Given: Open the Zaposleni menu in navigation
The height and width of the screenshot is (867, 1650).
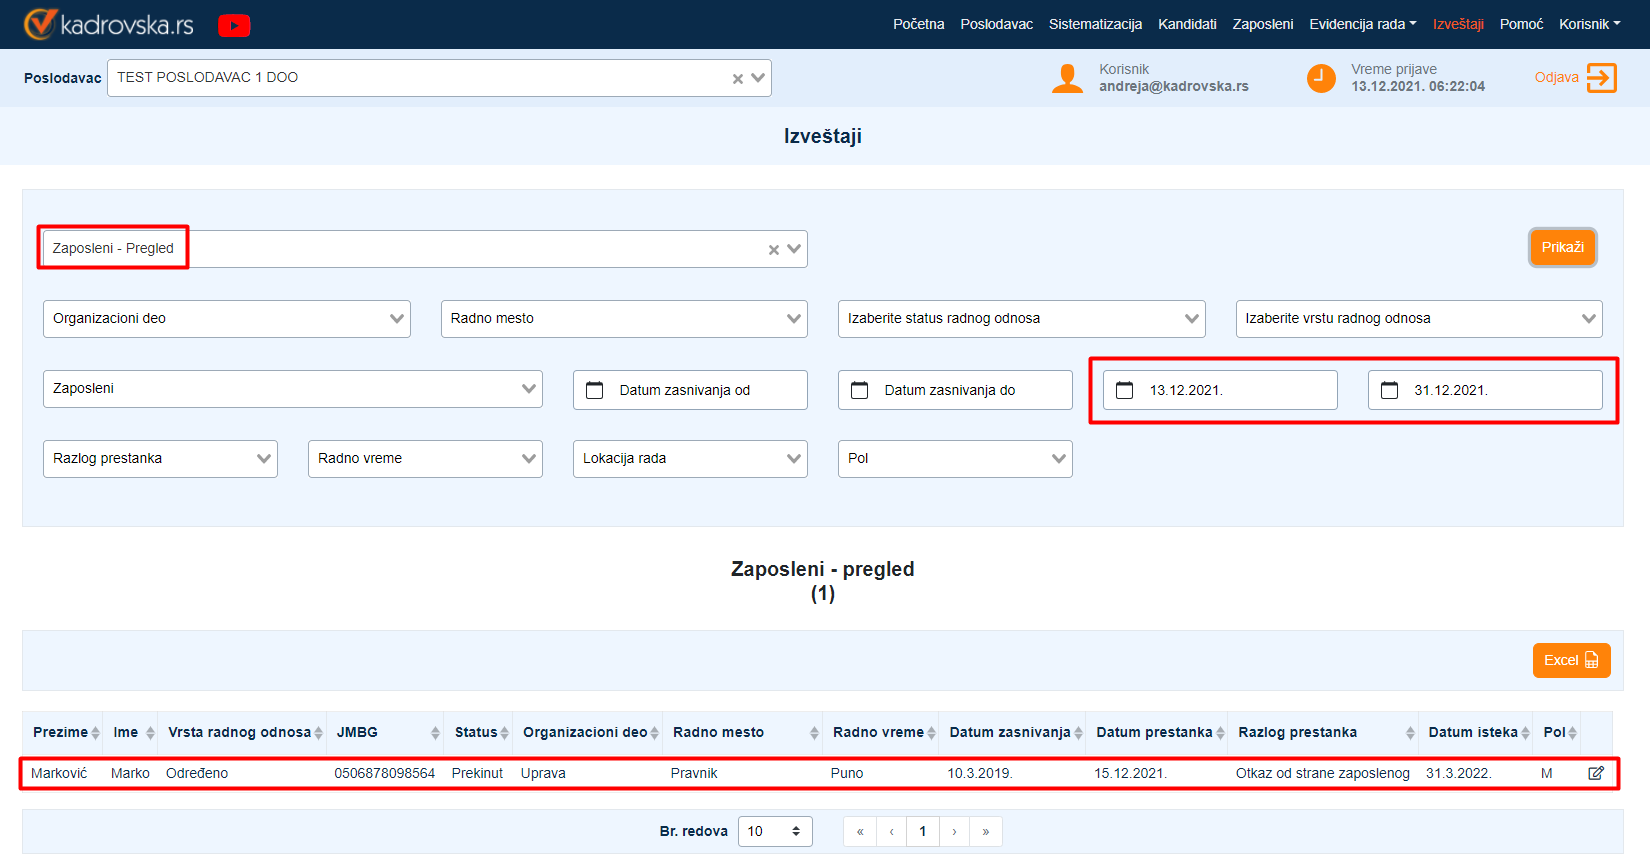Looking at the screenshot, I should 1262,24.
